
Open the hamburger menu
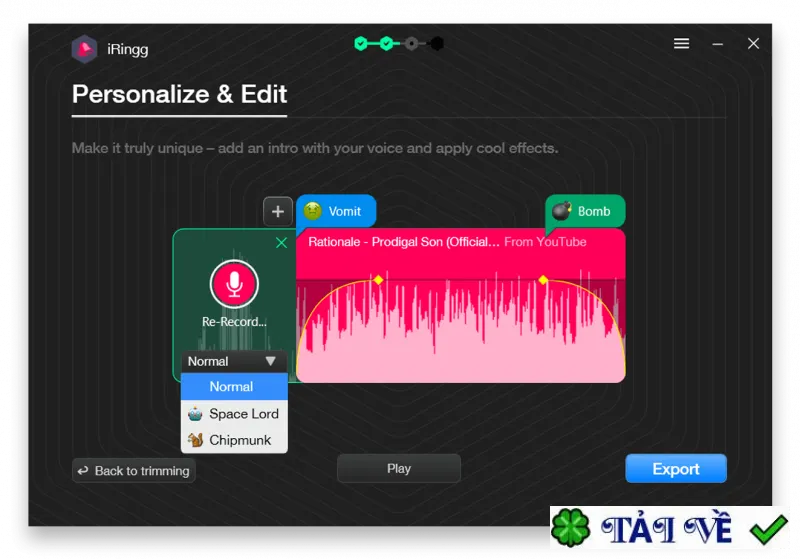click(x=681, y=43)
